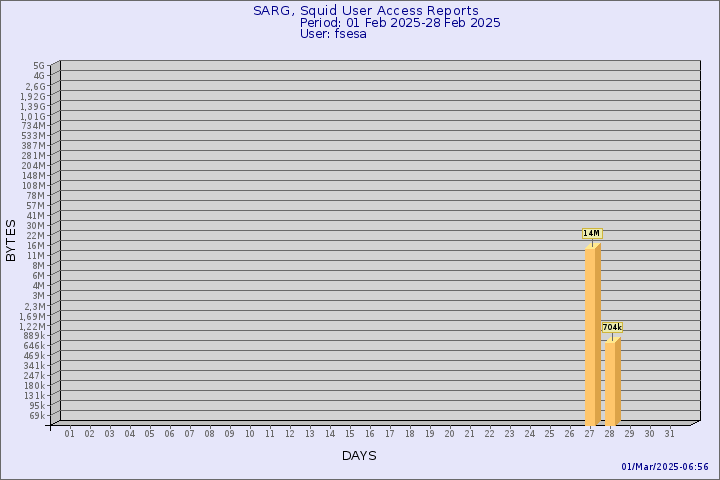Click the 5G tick on the bytes axis

coord(38,66)
